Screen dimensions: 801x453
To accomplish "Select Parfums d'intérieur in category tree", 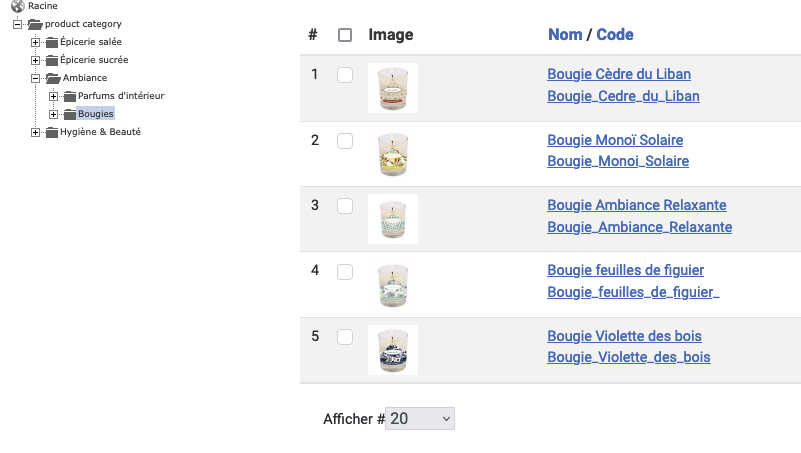I will pyautogui.click(x=121, y=96).
